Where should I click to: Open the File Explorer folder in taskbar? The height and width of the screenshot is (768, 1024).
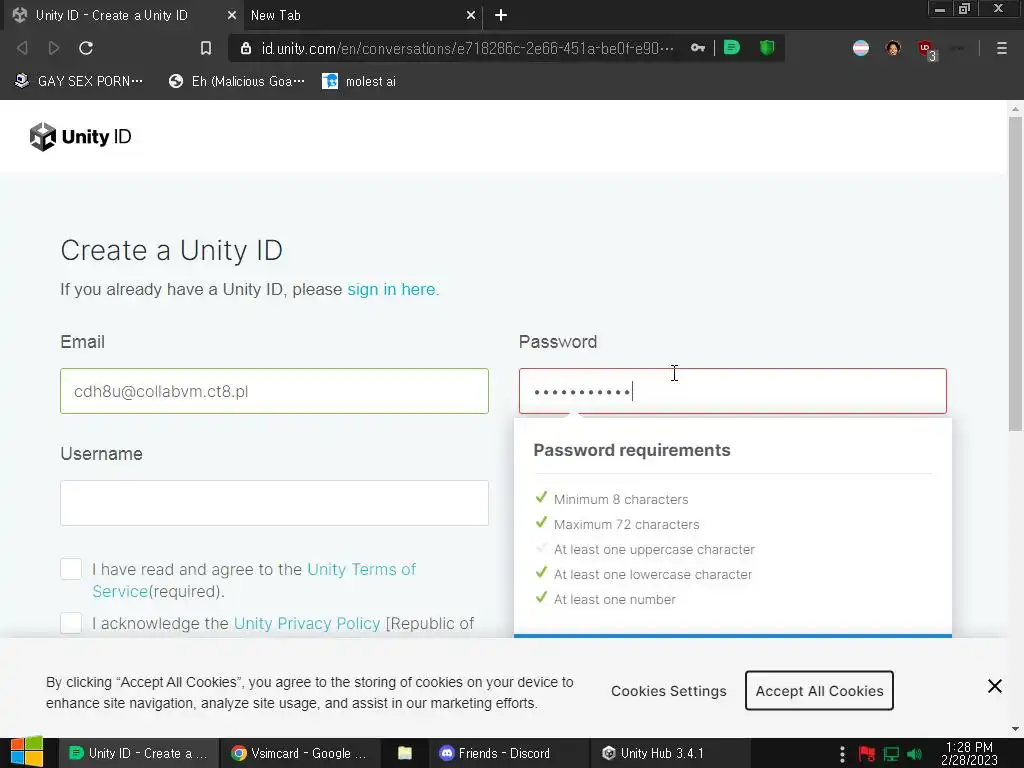tap(405, 753)
